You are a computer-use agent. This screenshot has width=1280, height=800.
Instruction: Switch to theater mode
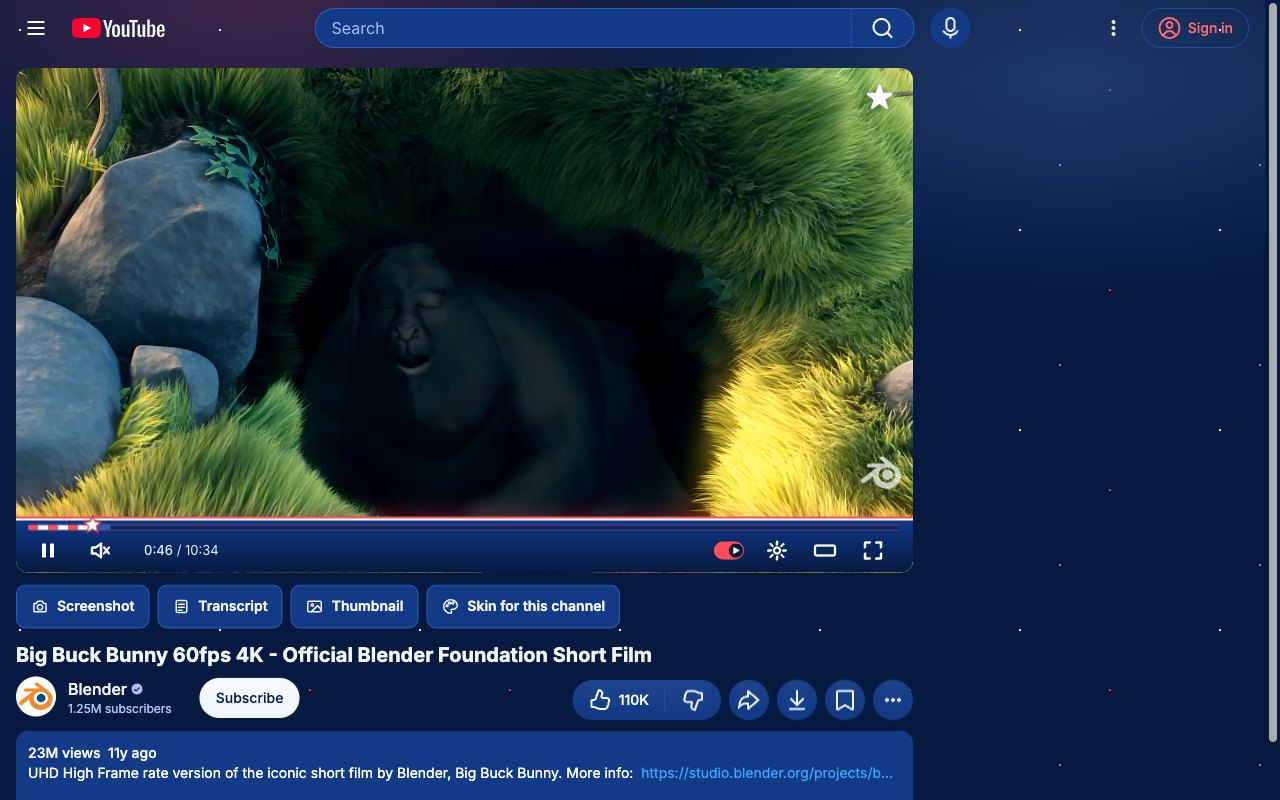[825, 550]
